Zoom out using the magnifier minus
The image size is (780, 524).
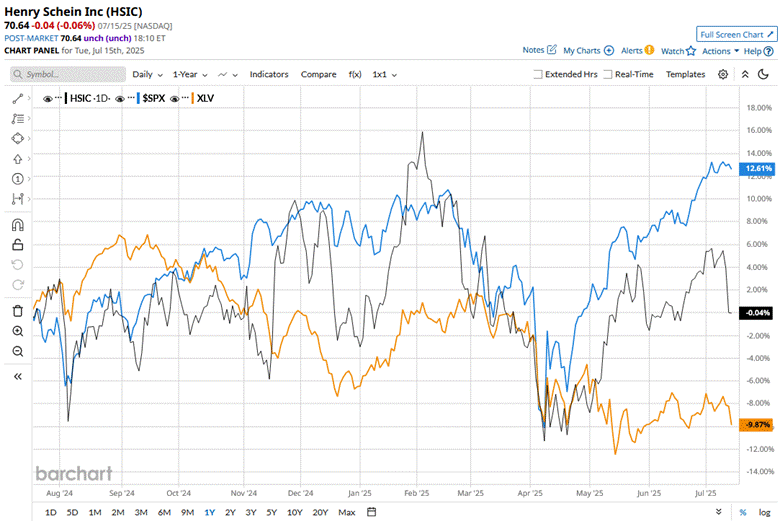[x=17, y=351]
